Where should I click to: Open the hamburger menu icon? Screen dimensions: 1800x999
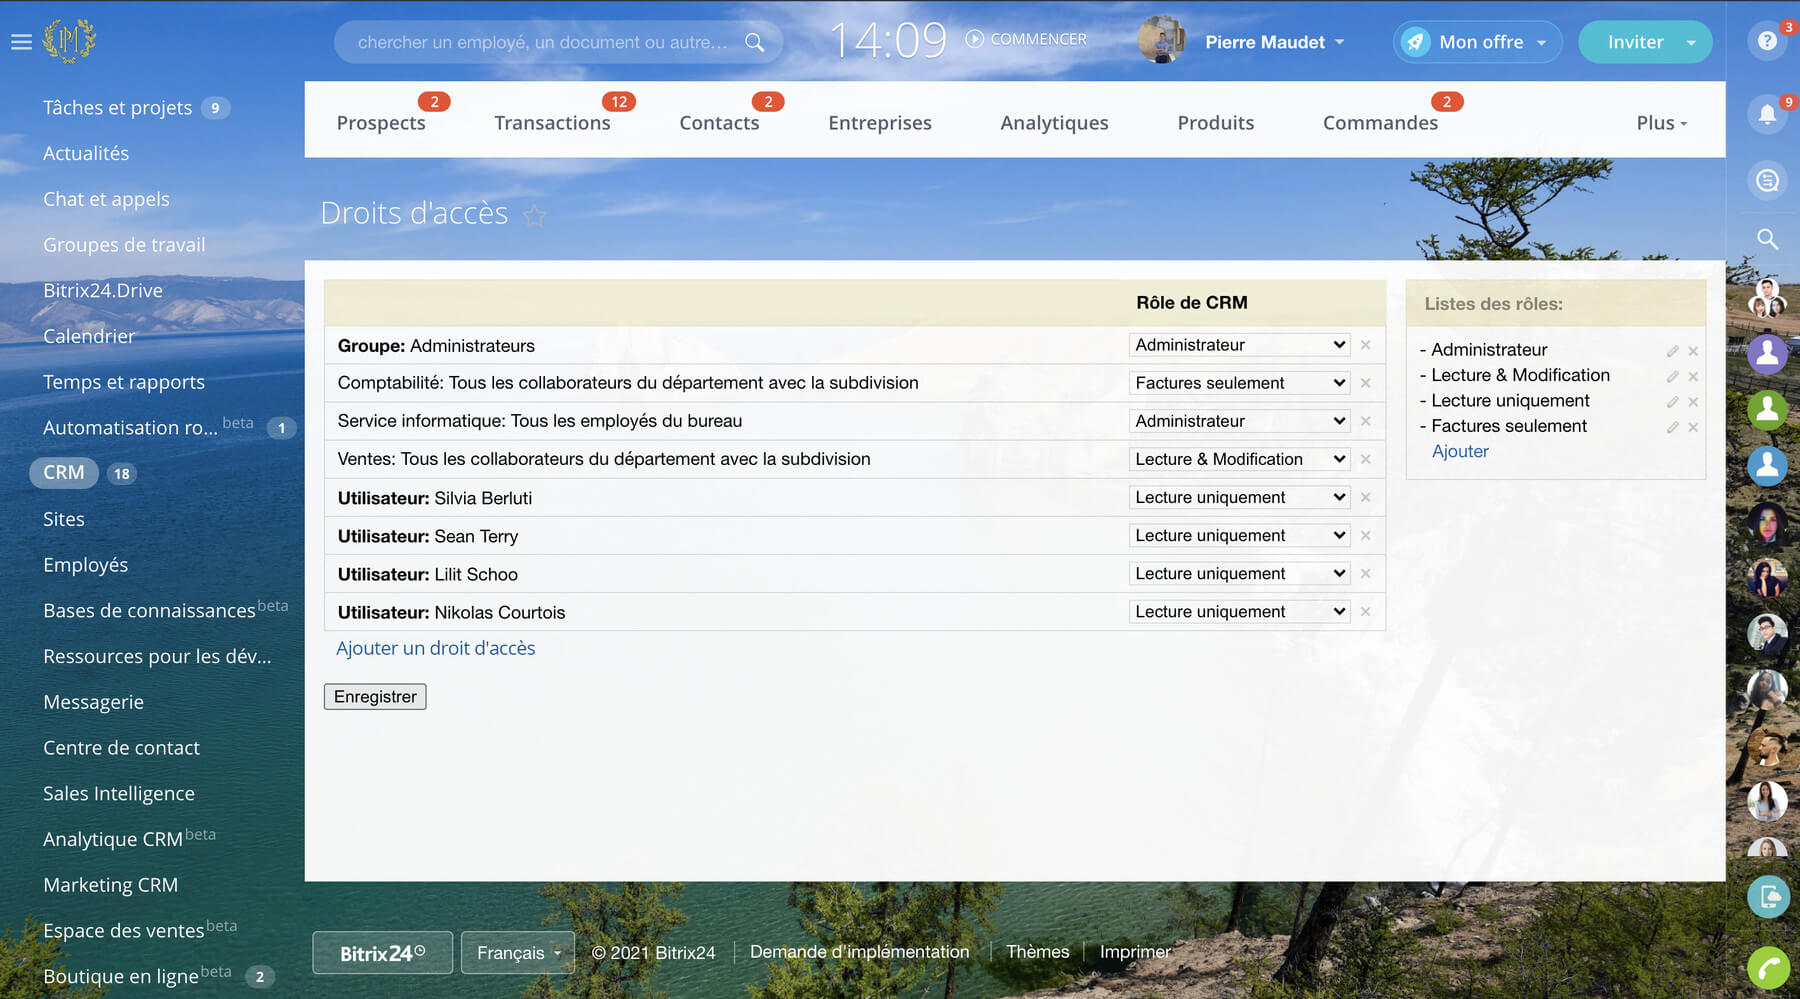tap(21, 42)
